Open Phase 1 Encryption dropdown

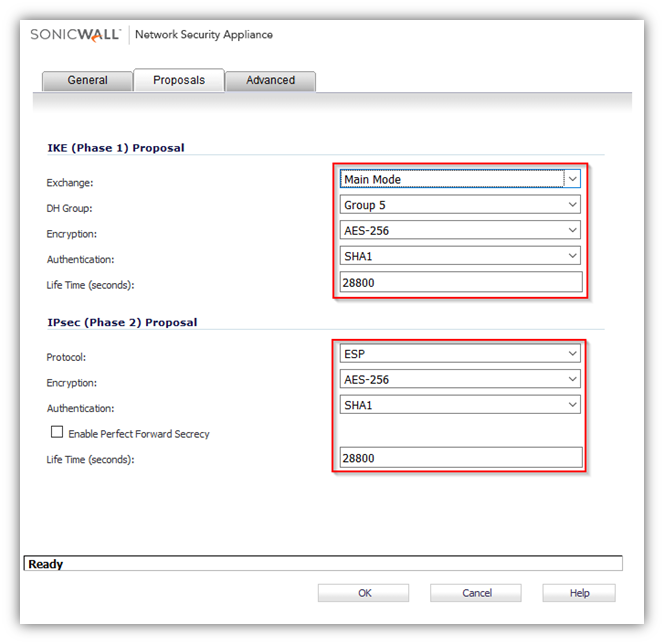click(x=459, y=231)
